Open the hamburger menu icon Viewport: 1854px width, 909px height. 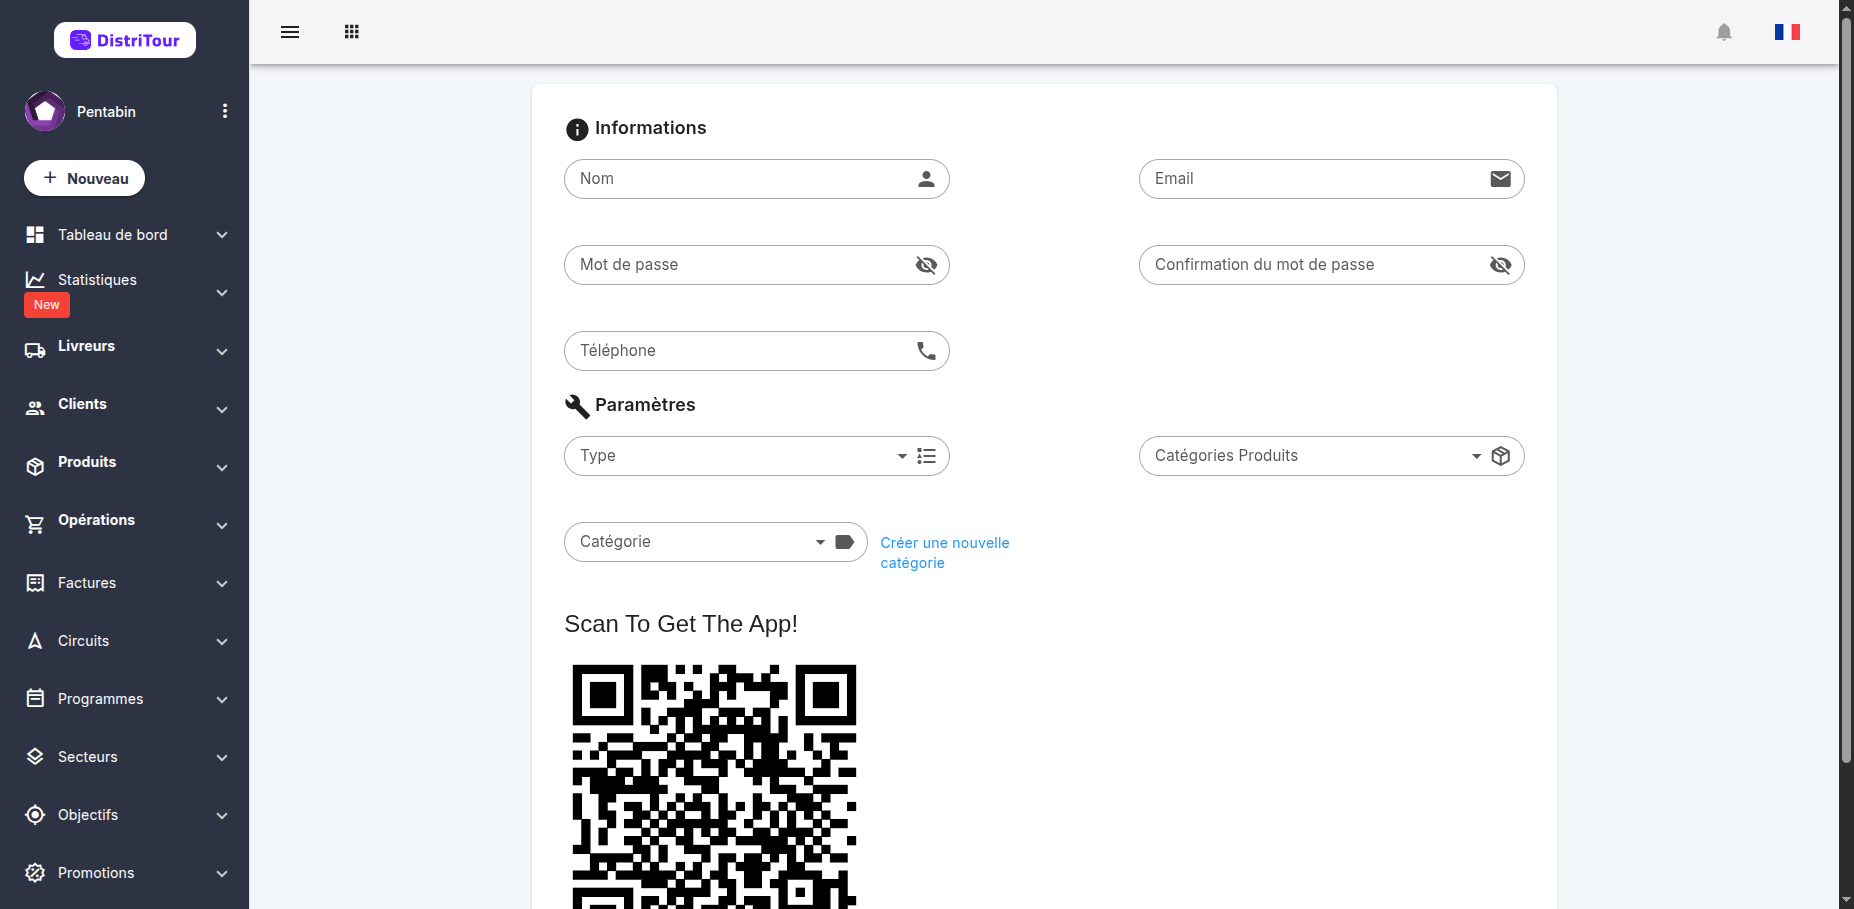290,32
